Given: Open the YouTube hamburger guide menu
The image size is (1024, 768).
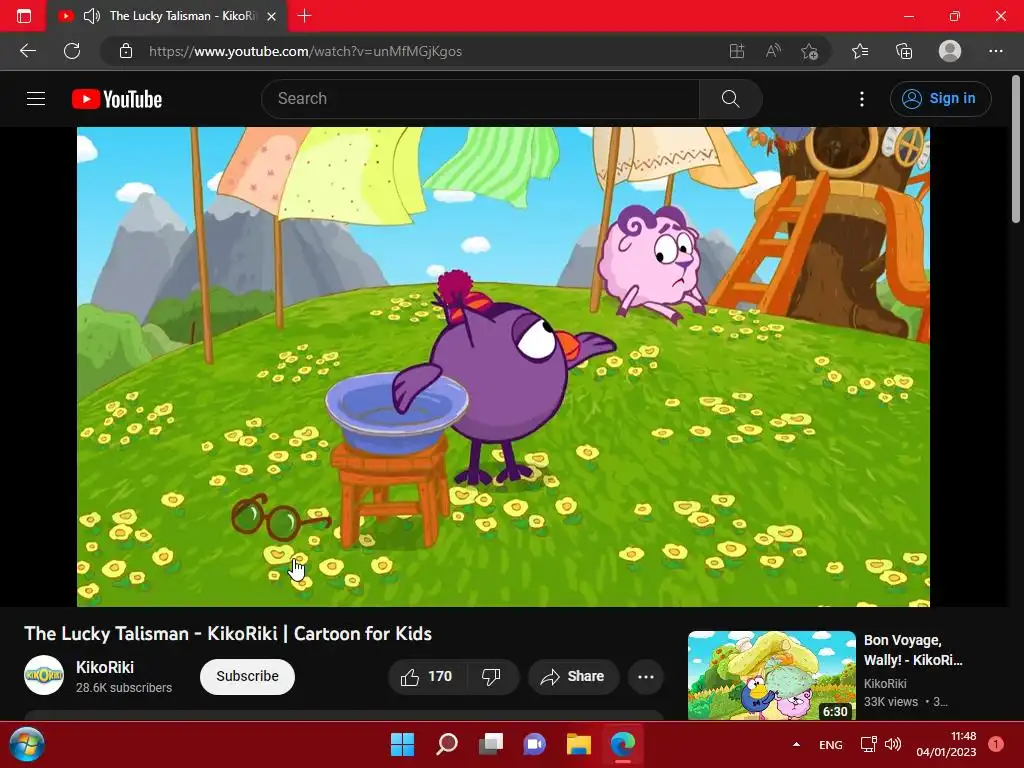Looking at the screenshot, I should click(36, 99).
